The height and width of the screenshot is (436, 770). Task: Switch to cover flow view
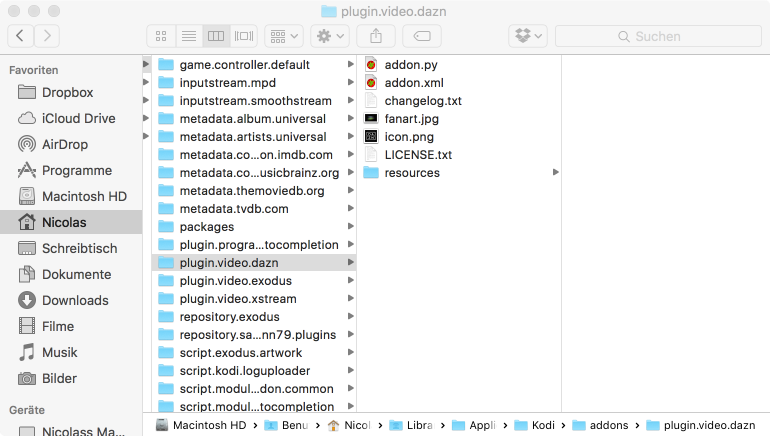(244, 36)
